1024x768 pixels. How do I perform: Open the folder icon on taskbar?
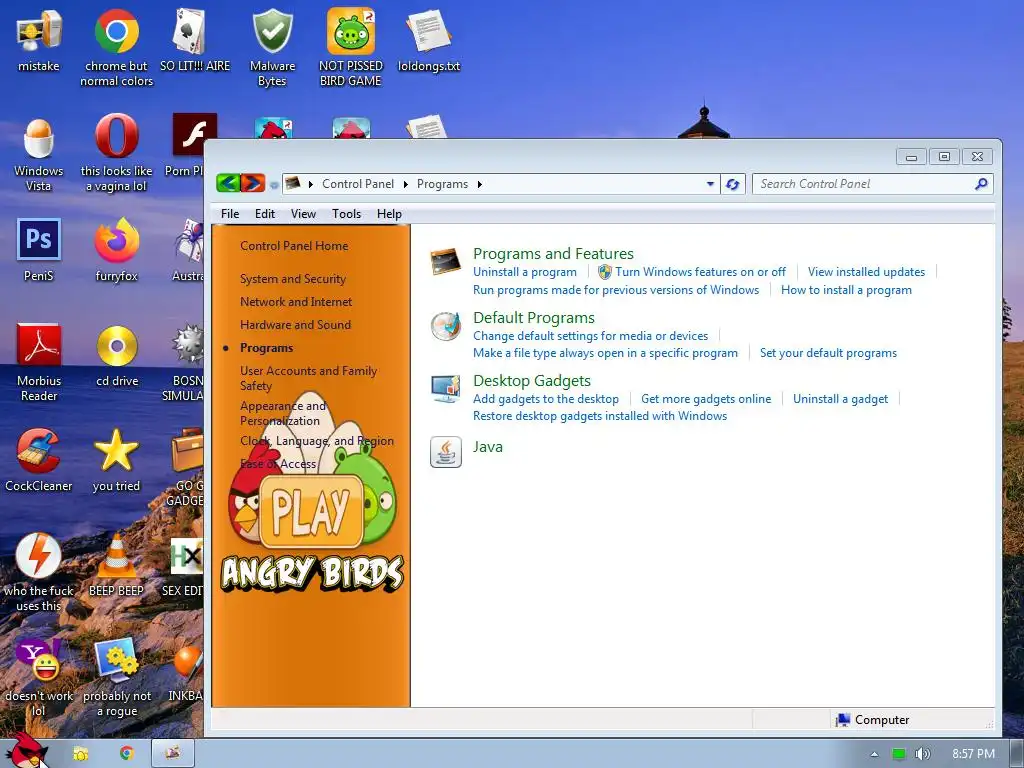point(81,754)
